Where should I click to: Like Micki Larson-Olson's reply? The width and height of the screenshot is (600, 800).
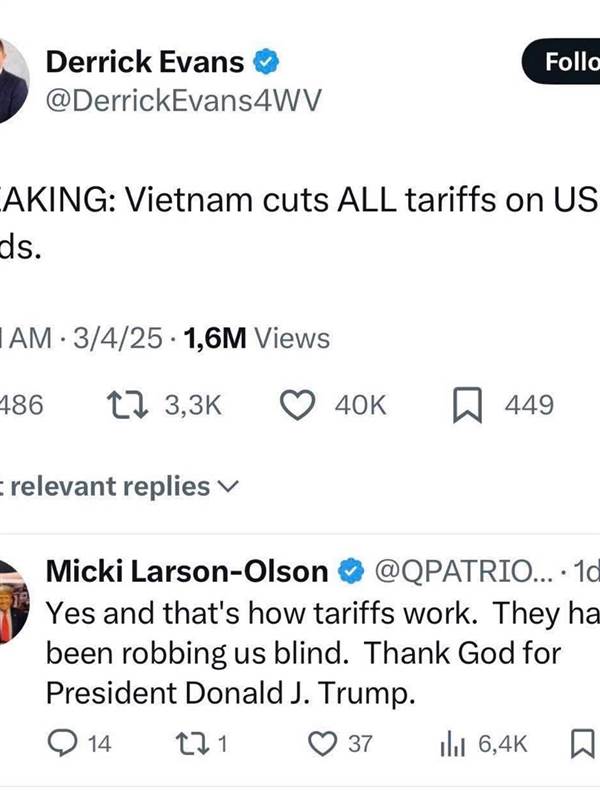click(322, 743)
